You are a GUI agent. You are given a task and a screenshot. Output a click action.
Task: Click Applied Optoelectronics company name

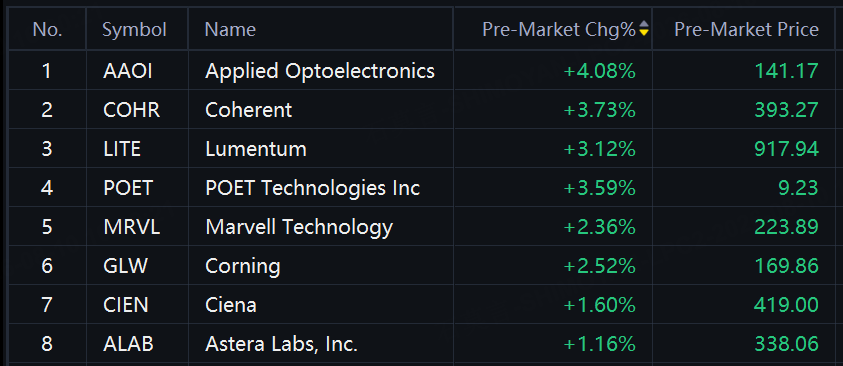click(x=320, y=70)
